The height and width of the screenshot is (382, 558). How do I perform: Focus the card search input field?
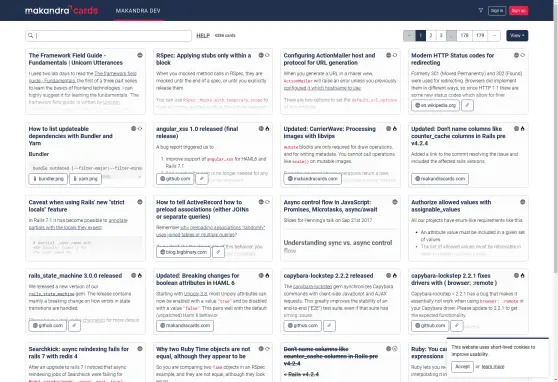click(109, 36)
